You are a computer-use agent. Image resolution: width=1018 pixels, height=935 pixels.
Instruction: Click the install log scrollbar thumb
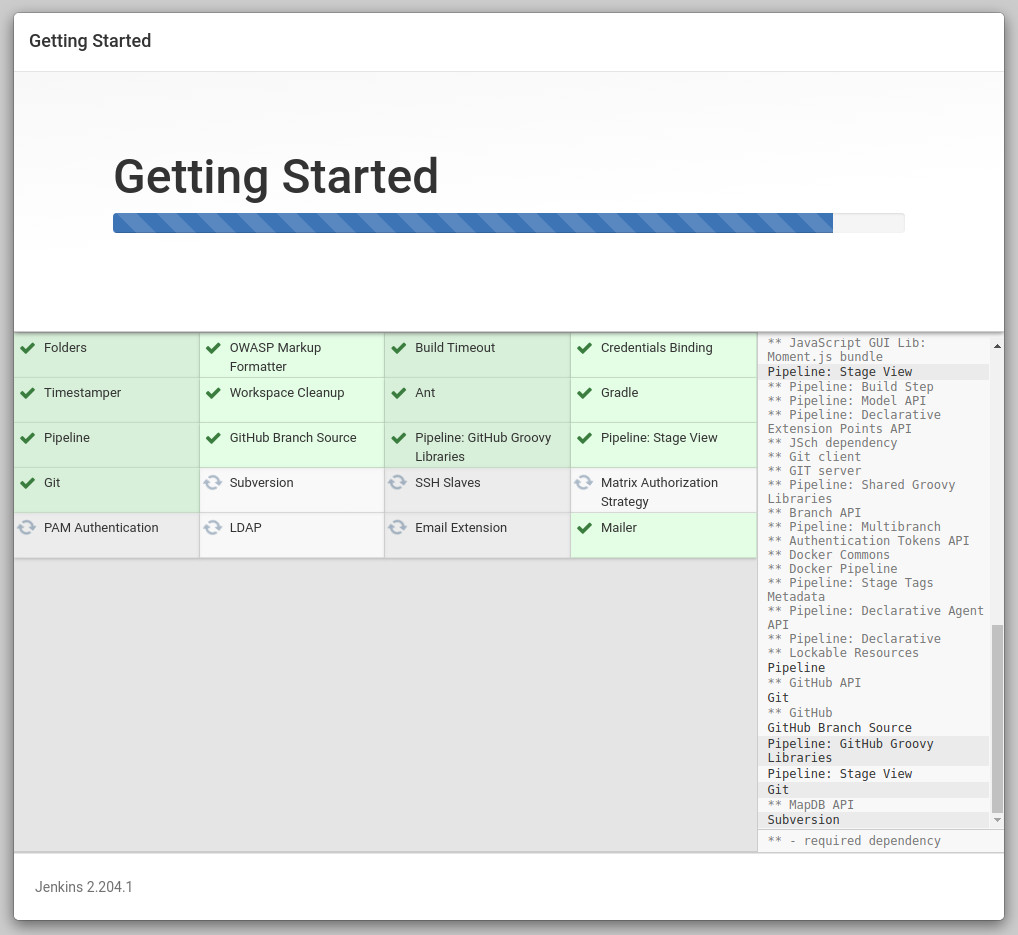click(997, 719)
